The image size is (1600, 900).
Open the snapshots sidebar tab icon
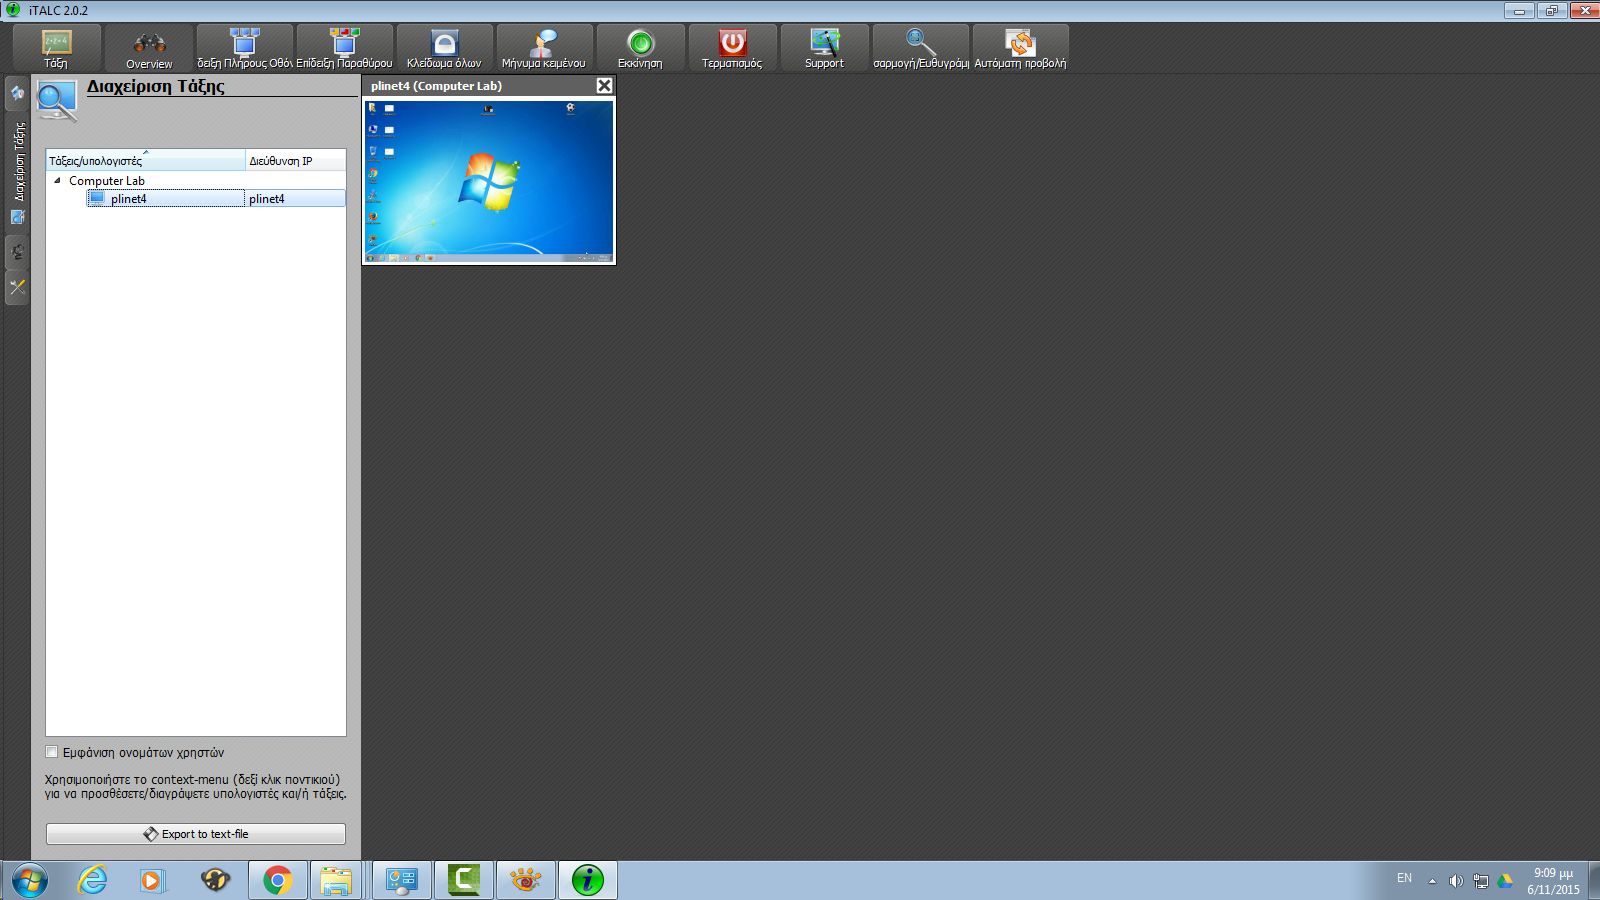[17, 252]
